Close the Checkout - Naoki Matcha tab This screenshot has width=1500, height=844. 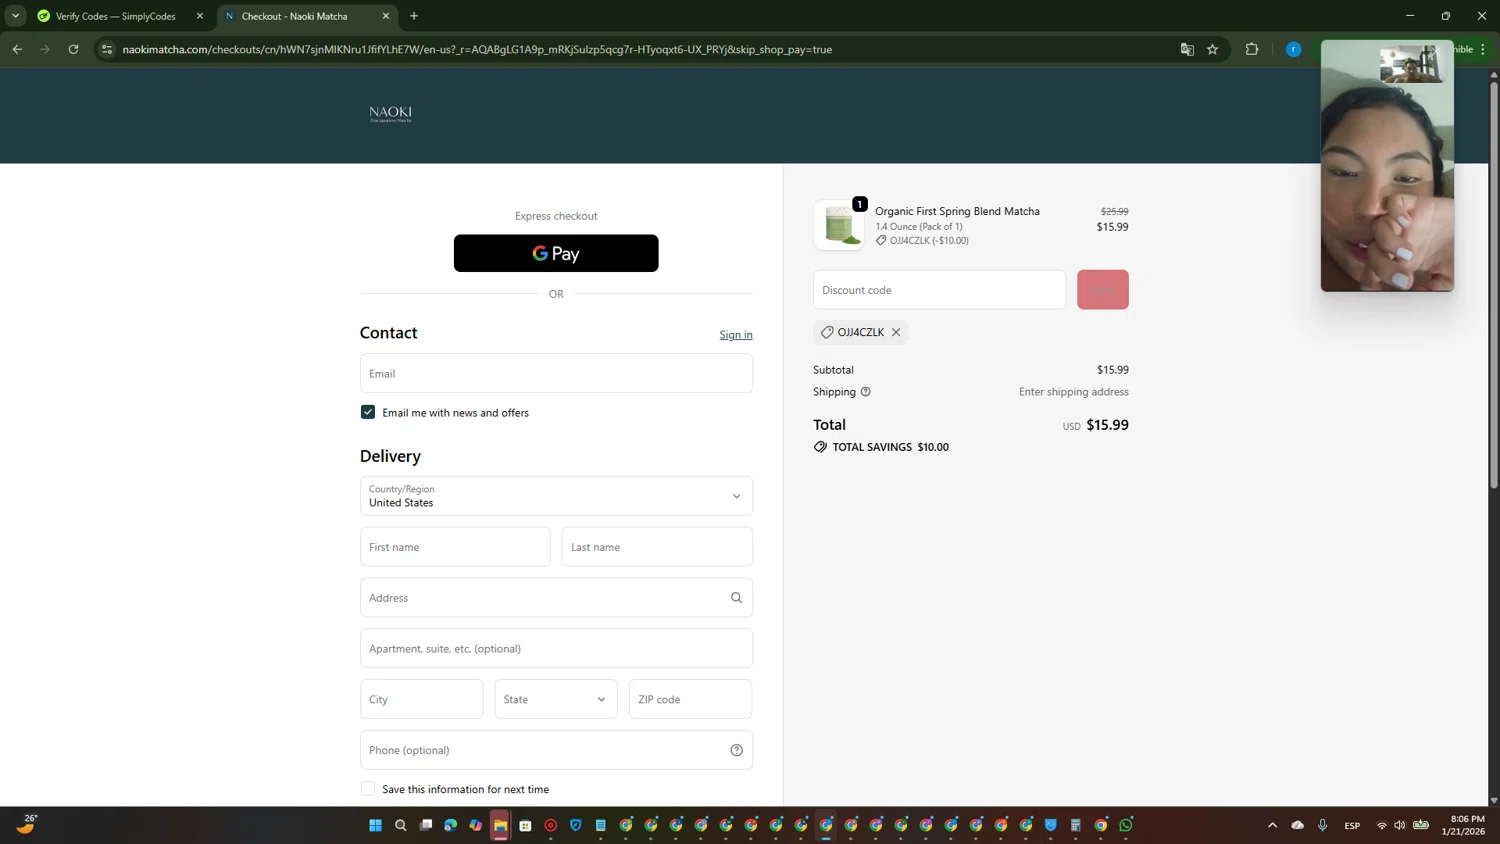click(386, 16)
